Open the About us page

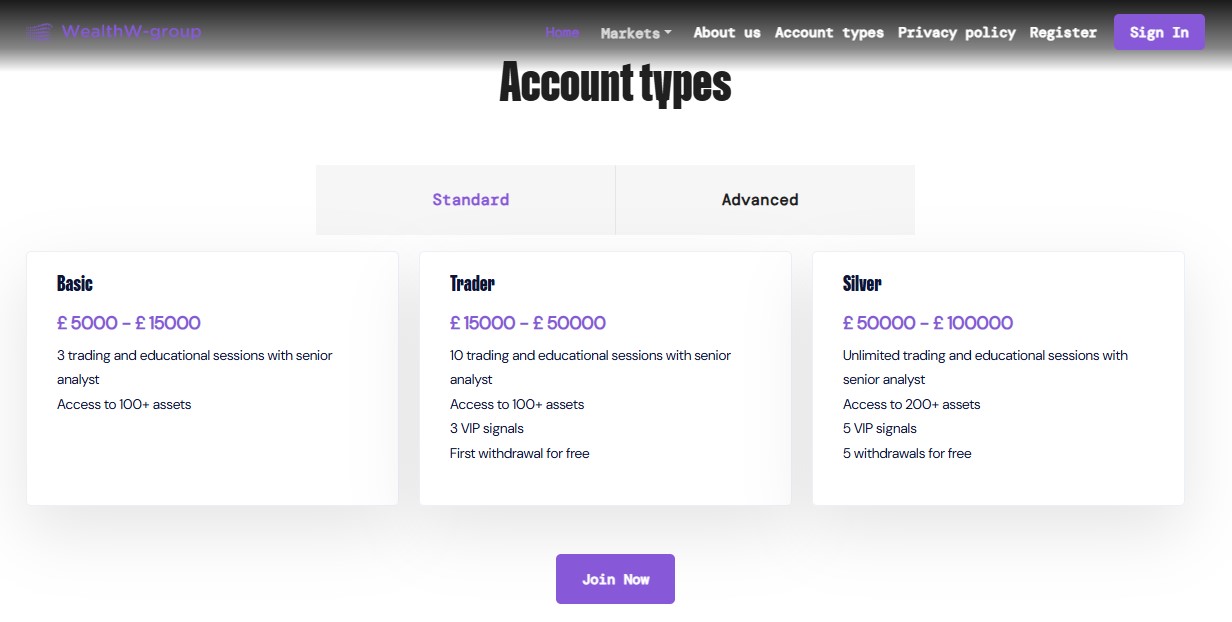(726, 32)
